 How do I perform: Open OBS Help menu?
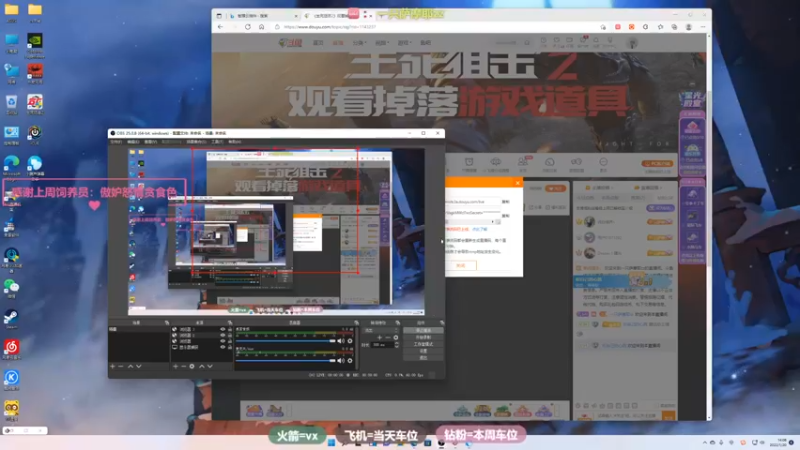point(235,142)
